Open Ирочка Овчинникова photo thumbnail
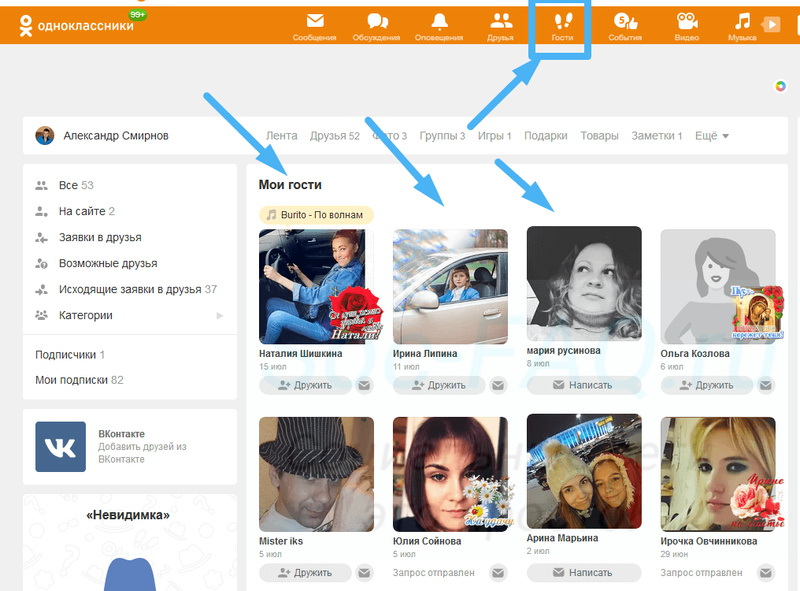 click(x=718, y=474)
